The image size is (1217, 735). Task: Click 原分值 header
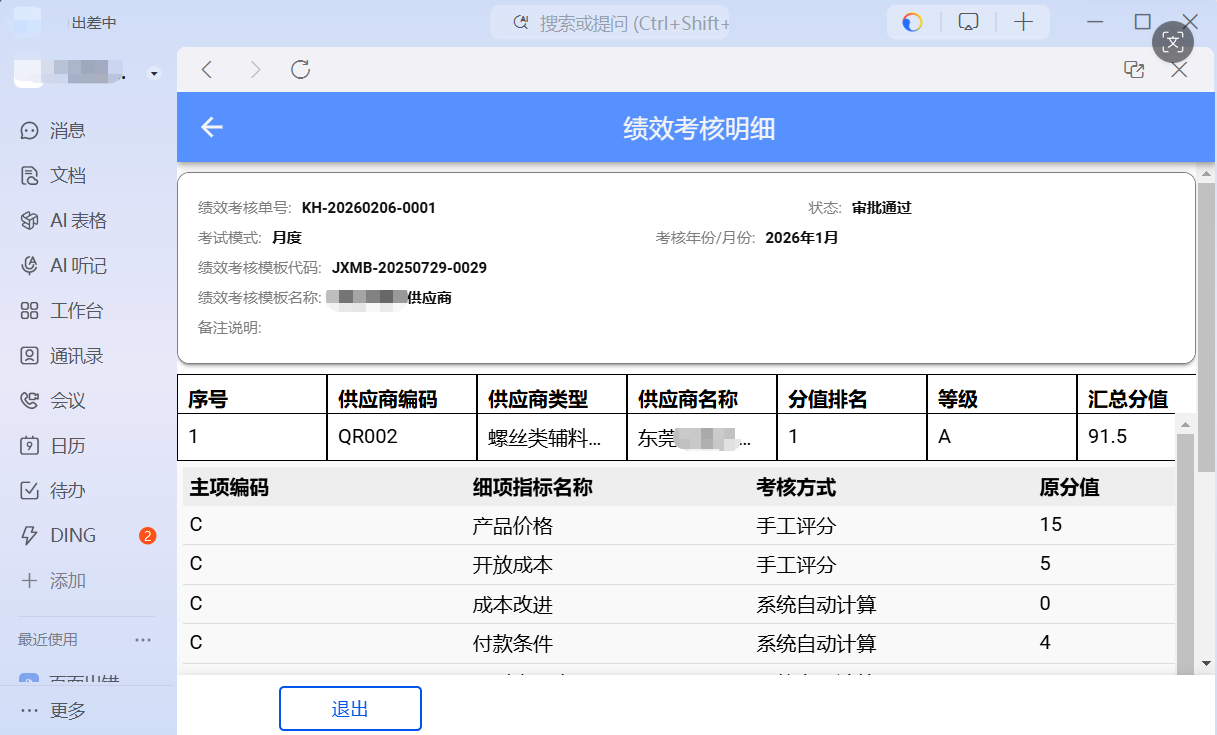tap(1070, 488)
